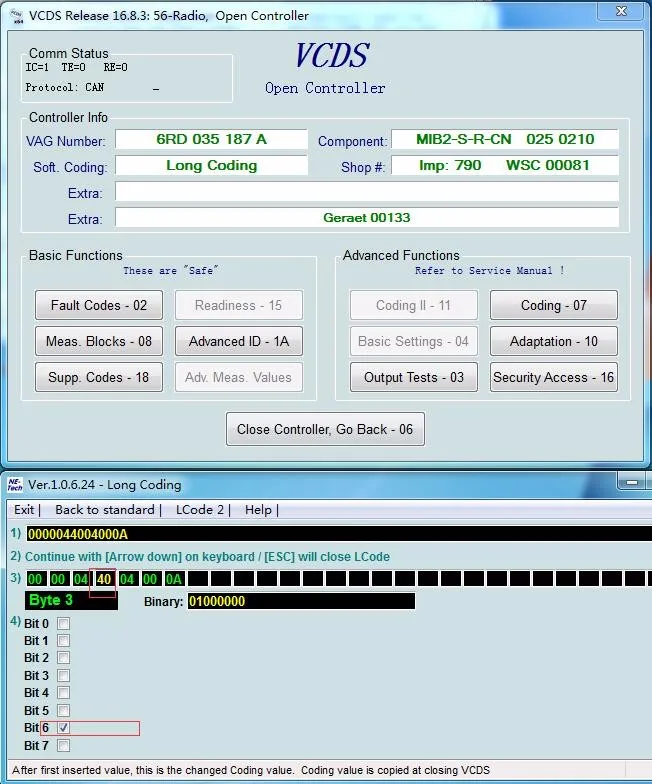Image resolution: width=652 pixels, height=784 pixels.
Task: Uncheck the Bit 6 checkbox
Action: pyautogui.click(x=64, y=728)
